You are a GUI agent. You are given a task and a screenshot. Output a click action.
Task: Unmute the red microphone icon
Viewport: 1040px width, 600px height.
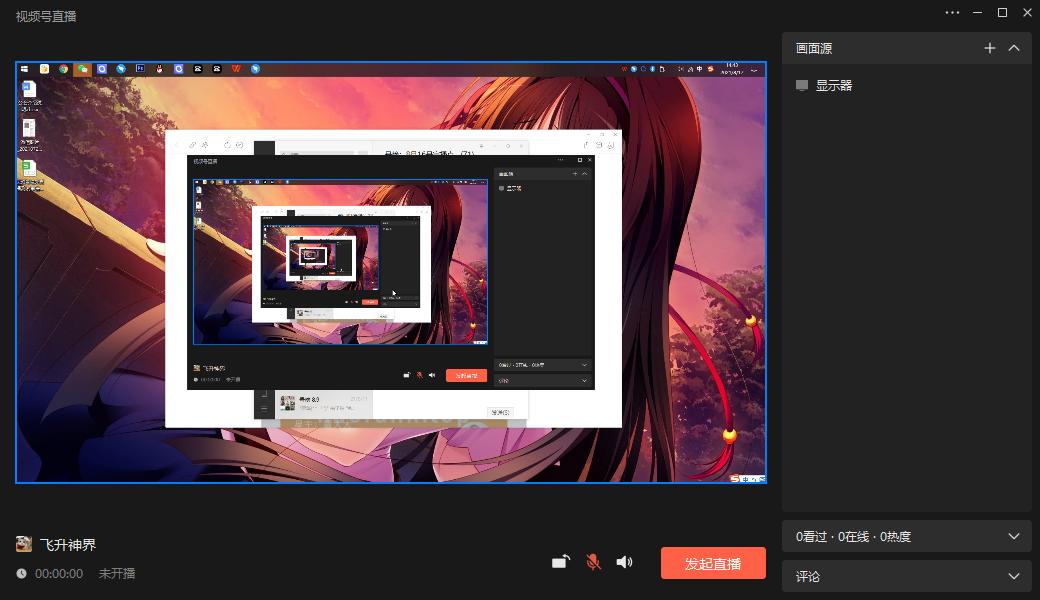coord(593,562)
